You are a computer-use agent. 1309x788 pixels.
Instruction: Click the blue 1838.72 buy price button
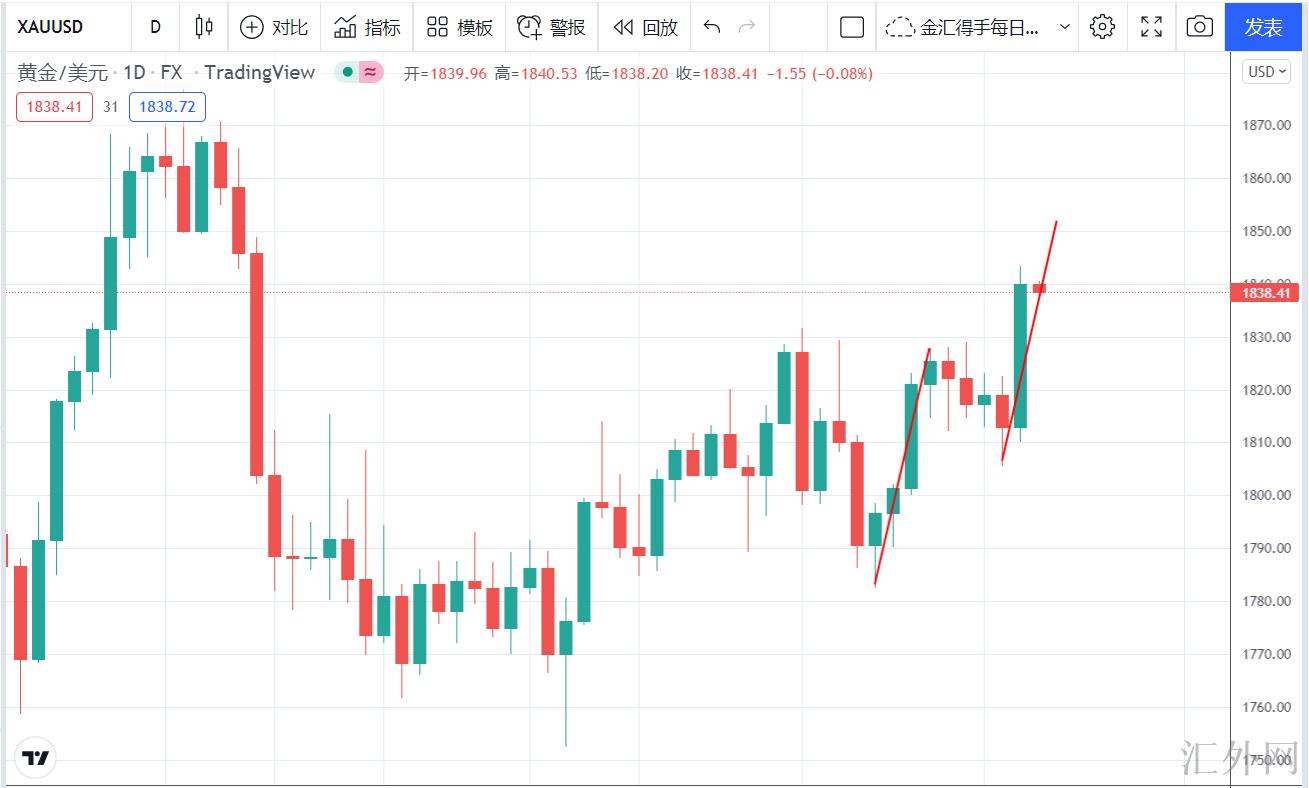click(167, 107)
